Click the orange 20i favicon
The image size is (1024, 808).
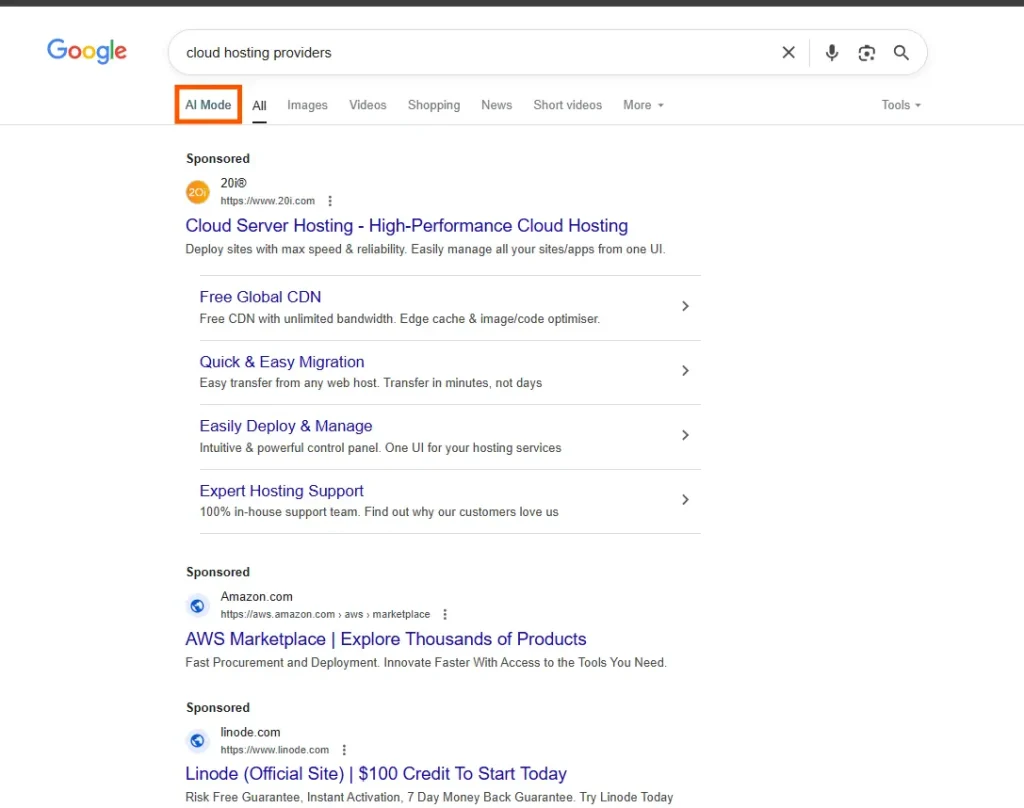[198, 192]
